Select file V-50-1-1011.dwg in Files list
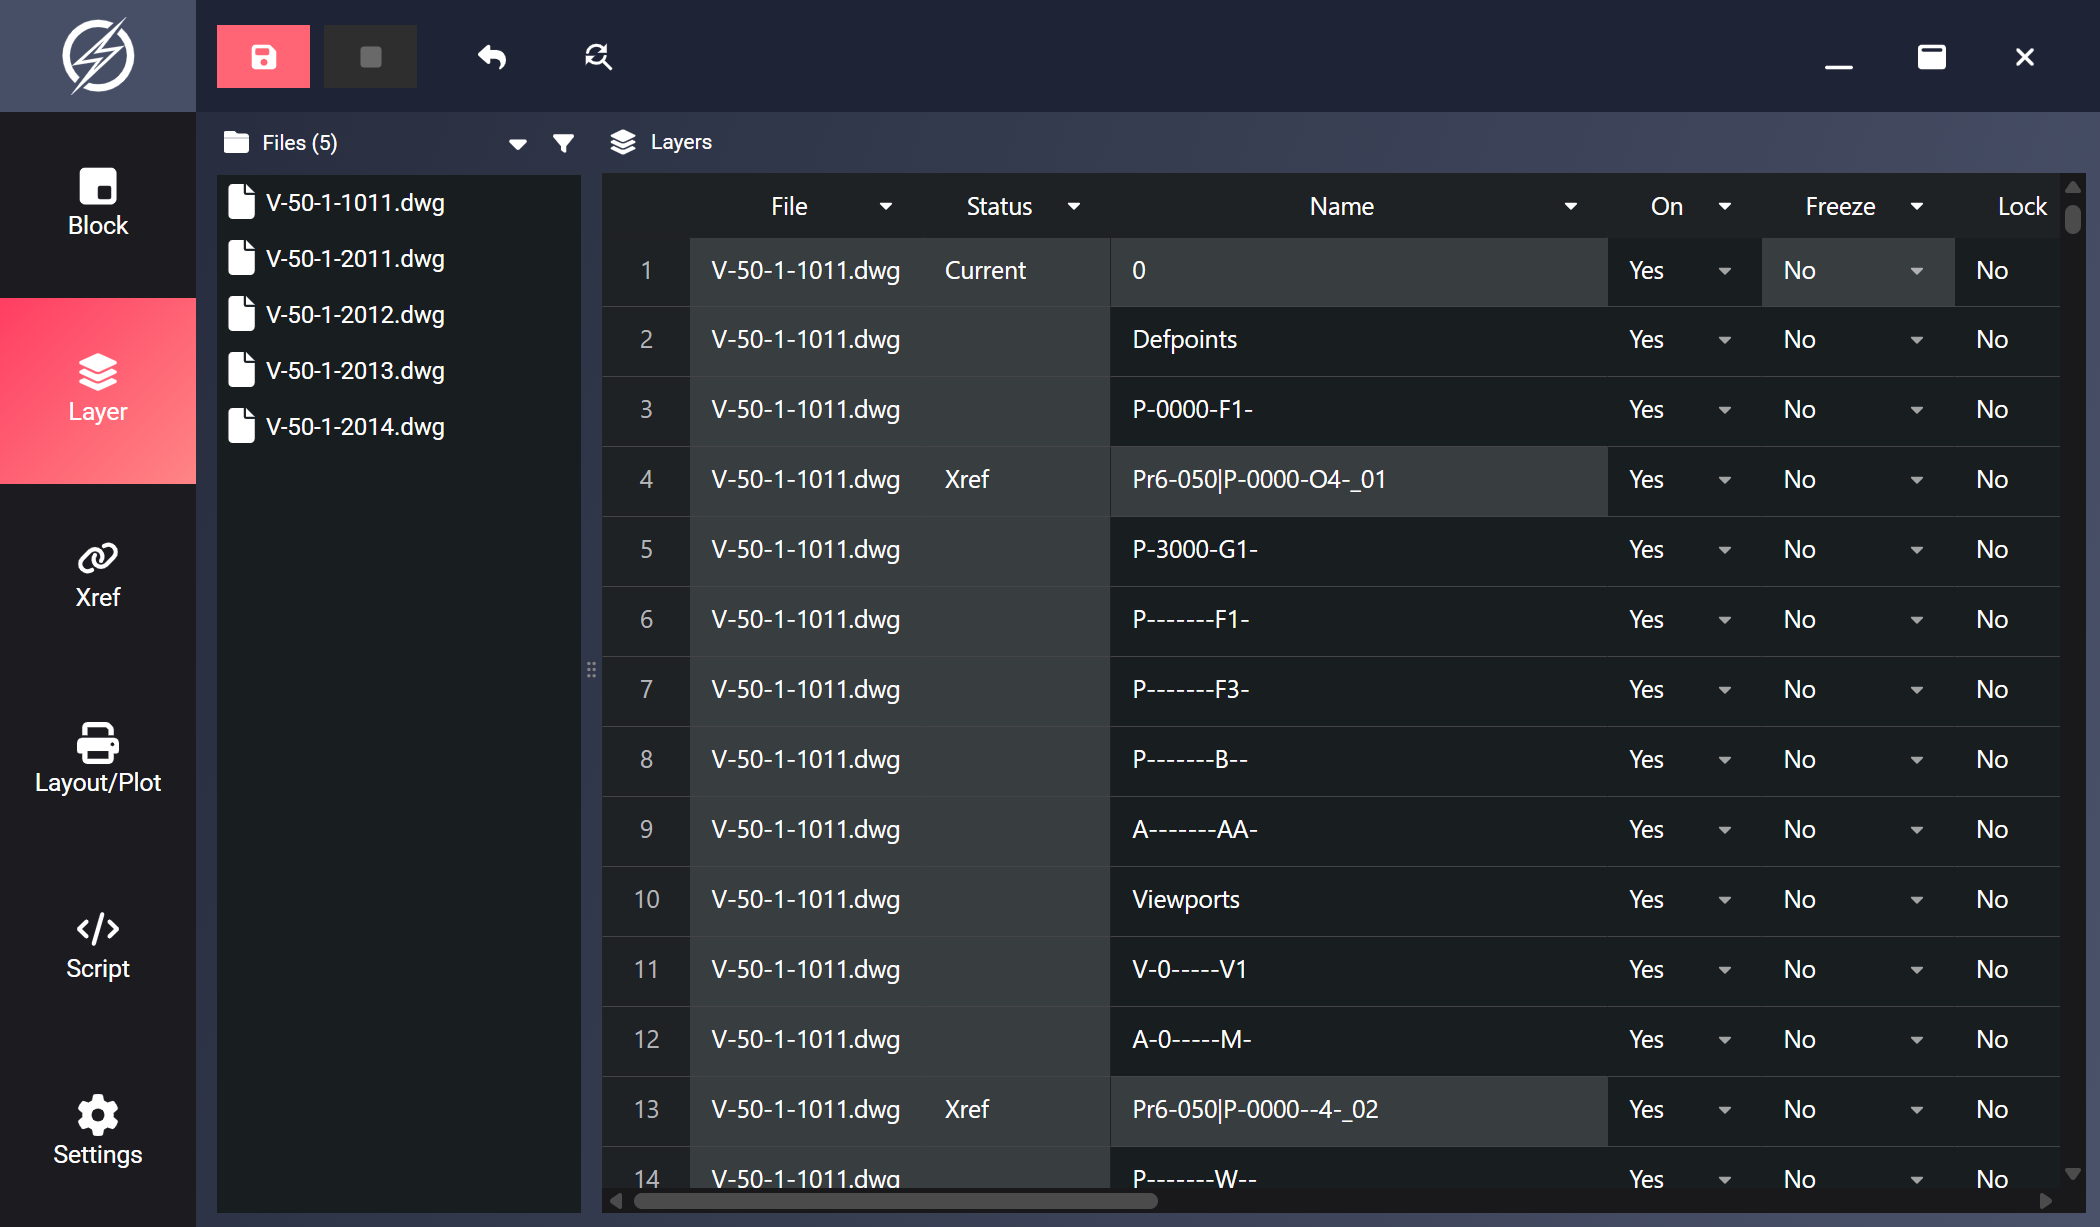The image size is (2100, 1227). point(398,203)
